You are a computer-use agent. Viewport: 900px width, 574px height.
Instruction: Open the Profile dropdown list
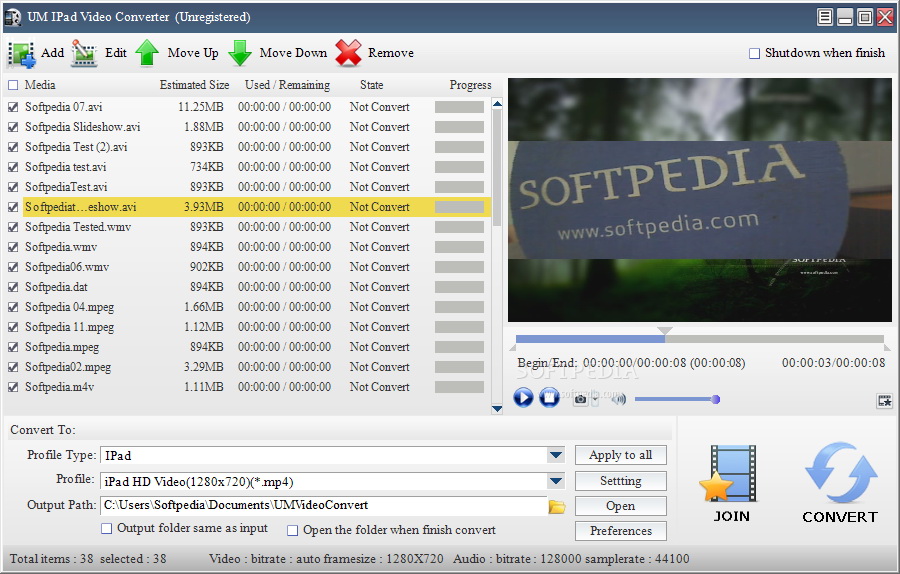tap(556, 481)
